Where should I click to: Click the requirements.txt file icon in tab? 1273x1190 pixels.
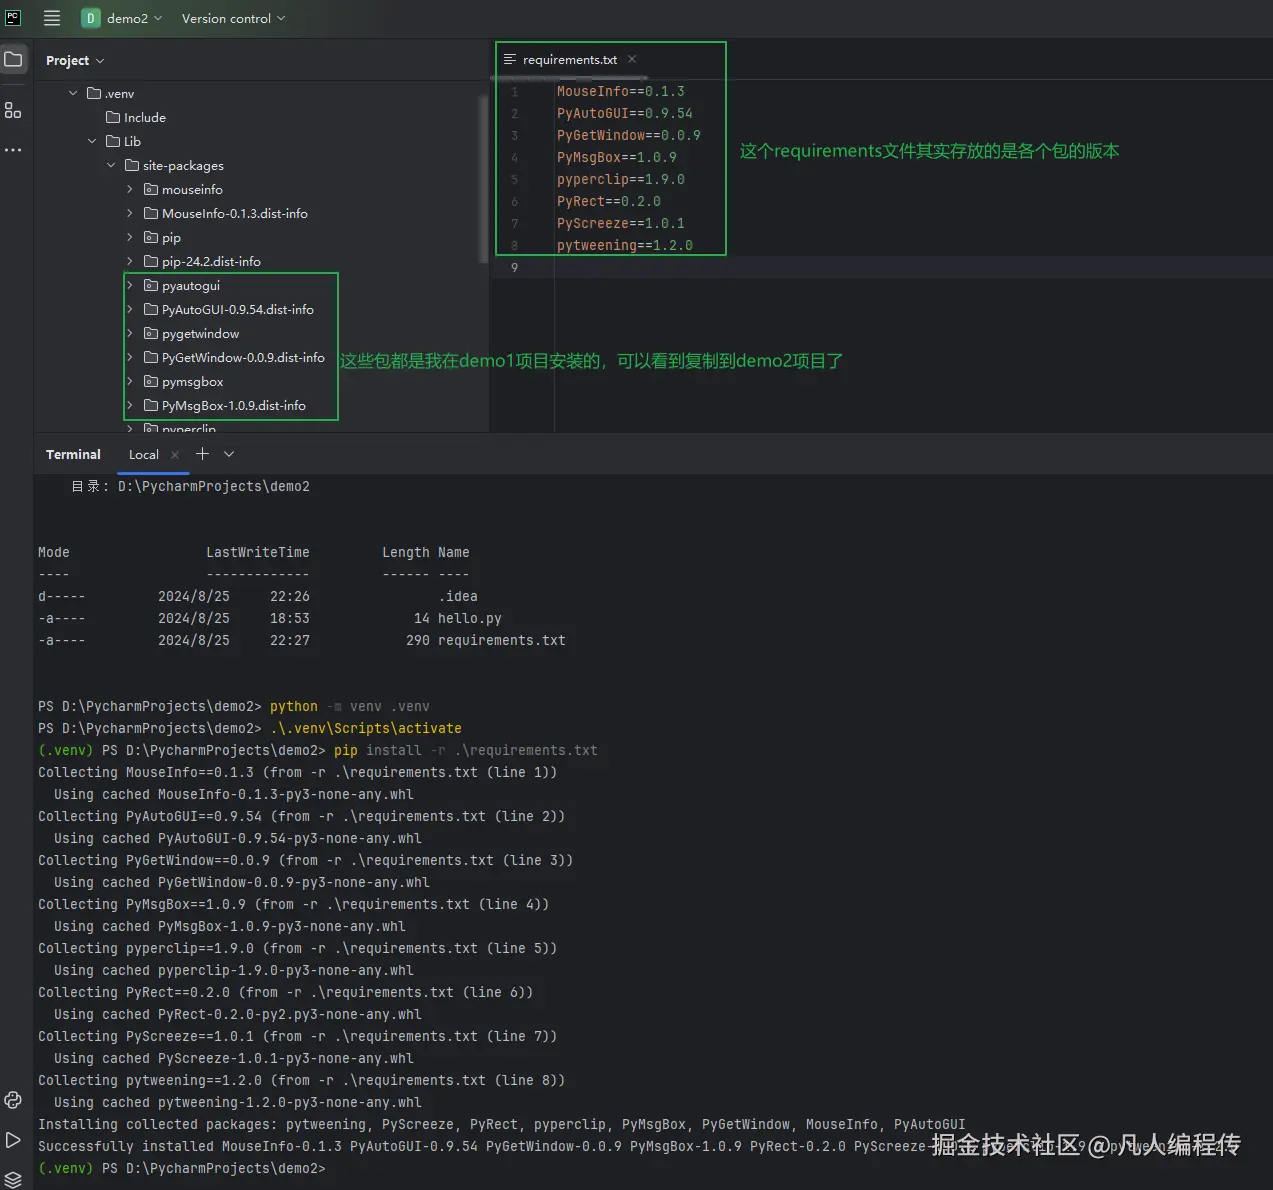[x=510, y=60]
